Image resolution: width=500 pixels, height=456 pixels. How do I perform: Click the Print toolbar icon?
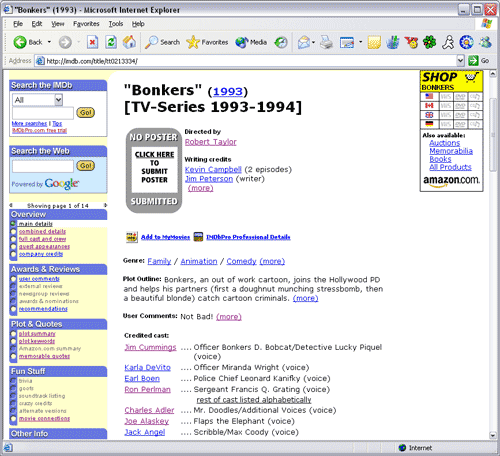point(326,42)
